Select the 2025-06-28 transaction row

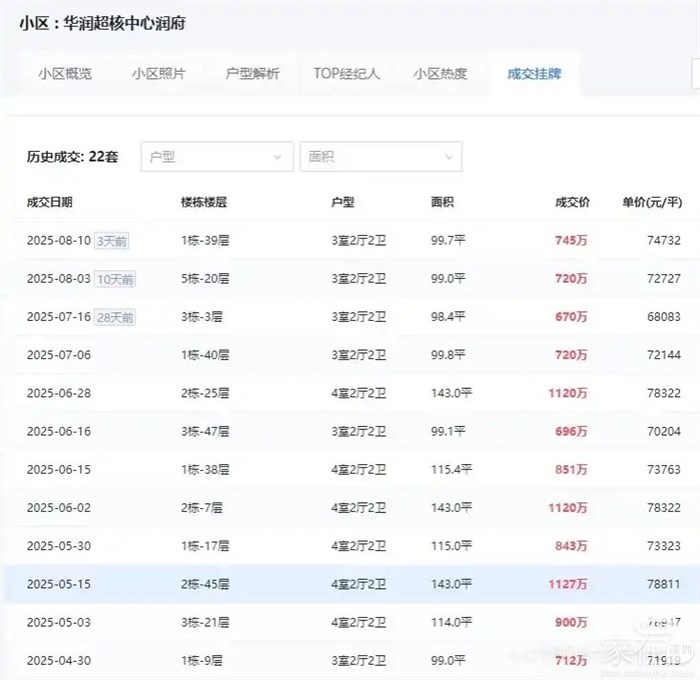tap(350, 393)
